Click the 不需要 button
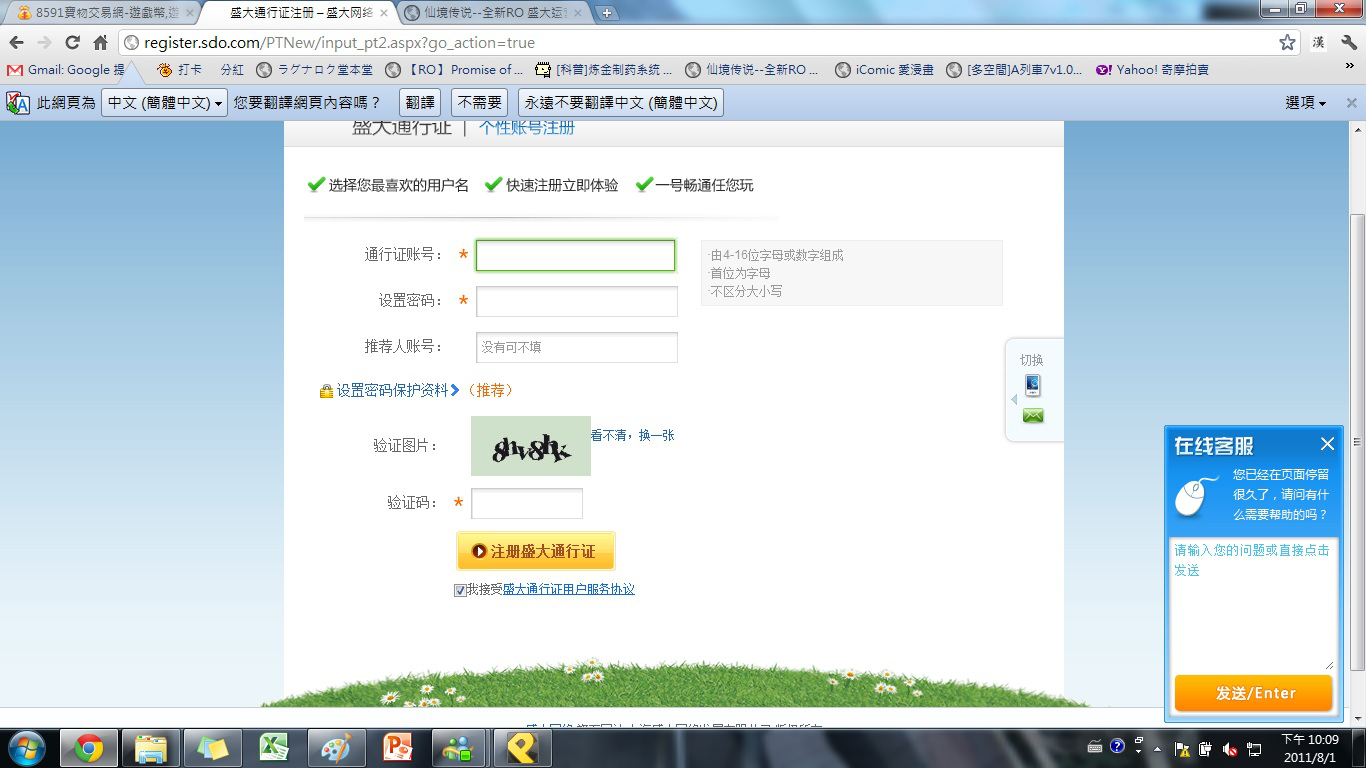 pyautogui.click(x=480, y=103)
